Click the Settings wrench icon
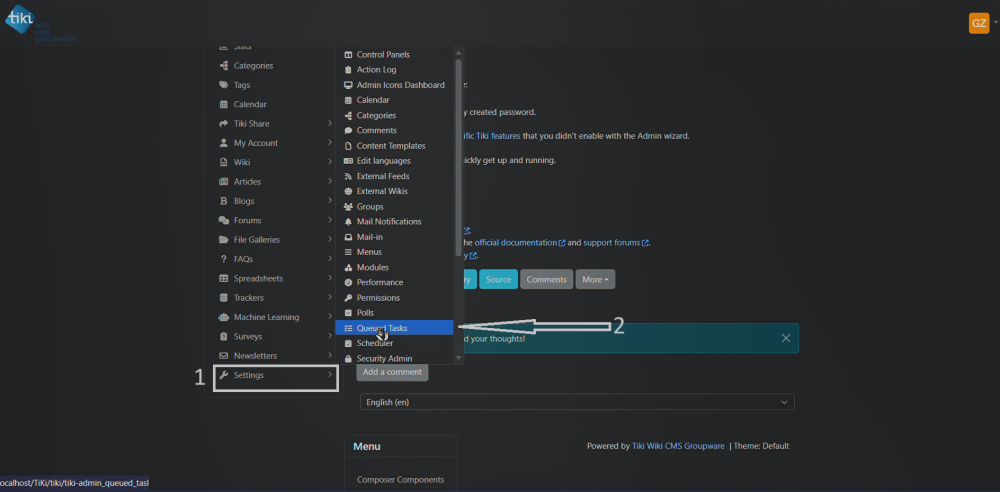1000x492 pixels. [223, 375]
